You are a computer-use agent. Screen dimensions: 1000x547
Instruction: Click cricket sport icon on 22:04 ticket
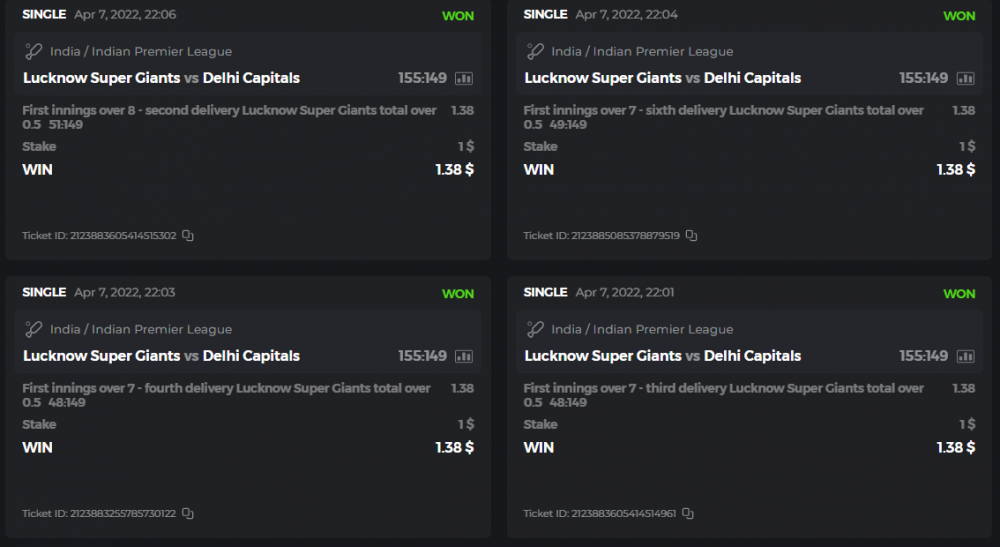pos(535,52)
